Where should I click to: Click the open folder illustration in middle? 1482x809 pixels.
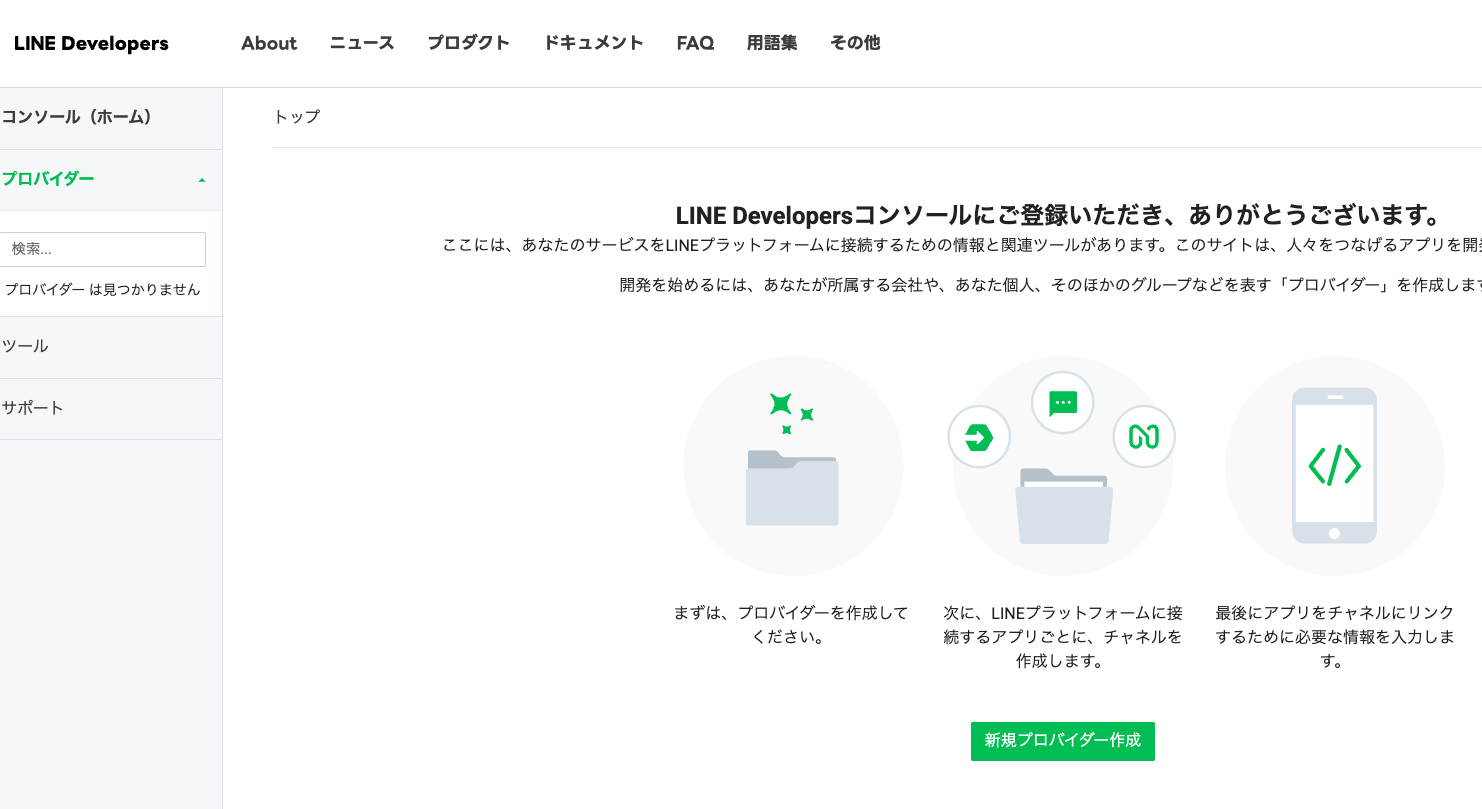pyautogui.click(x=1064, y=505)
